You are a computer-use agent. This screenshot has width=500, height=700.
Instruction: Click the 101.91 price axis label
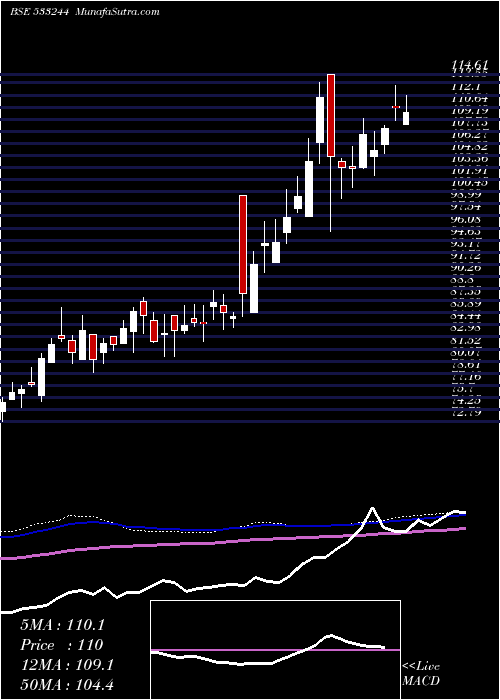(468, 171)
